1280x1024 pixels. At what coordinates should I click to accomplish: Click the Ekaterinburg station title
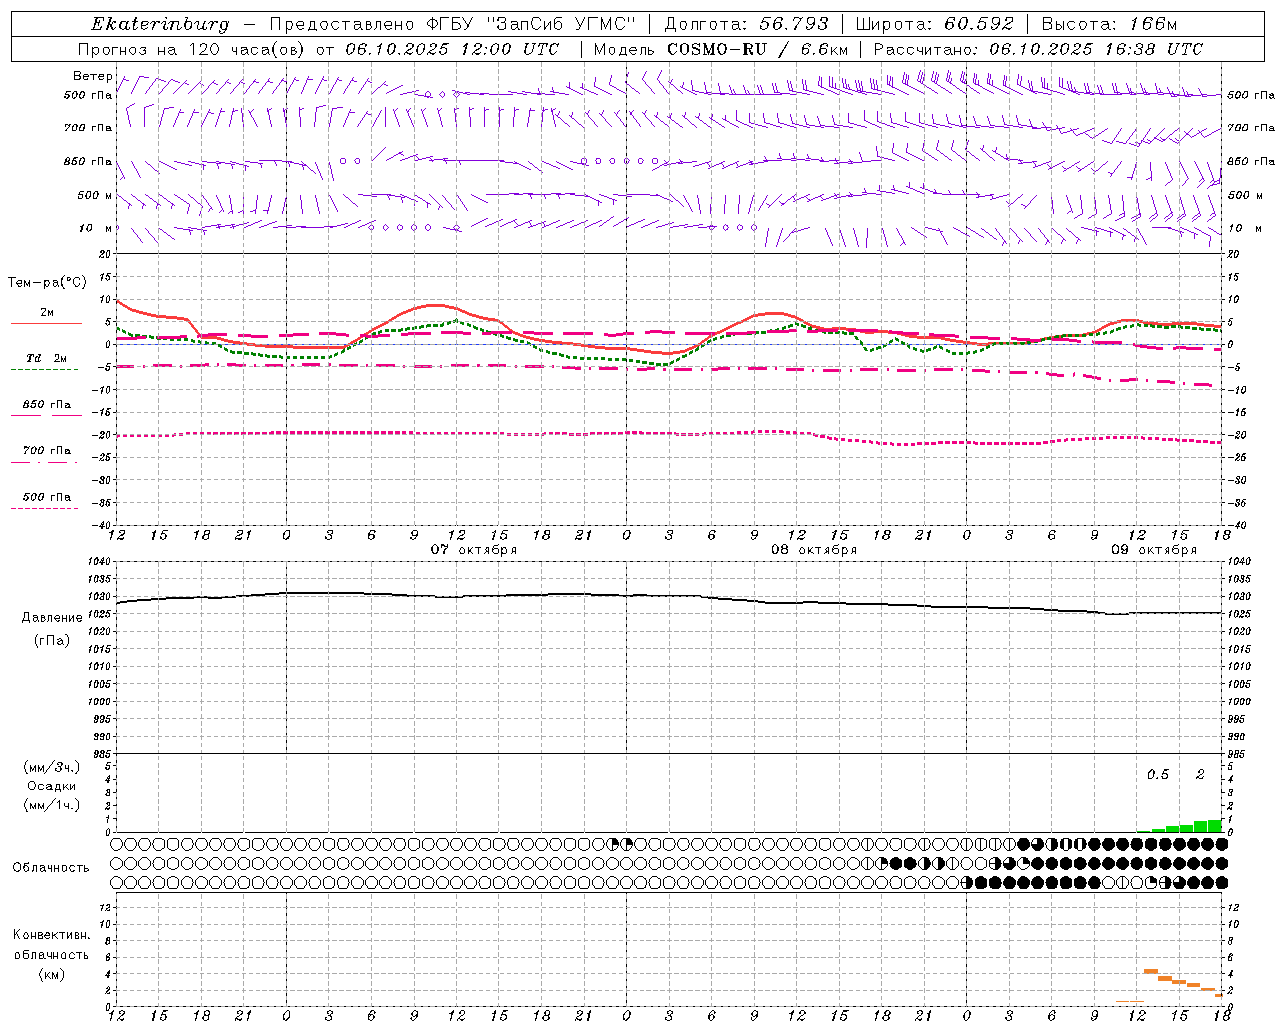click(160, 24)
